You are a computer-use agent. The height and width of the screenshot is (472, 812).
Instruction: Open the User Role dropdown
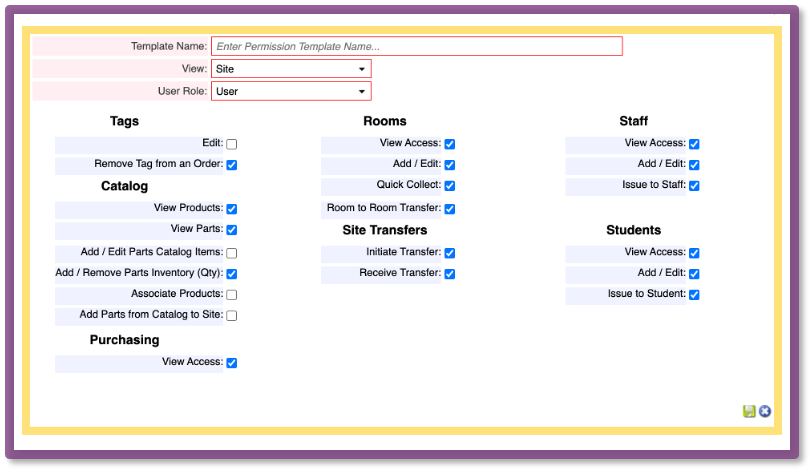pos(291,91)
